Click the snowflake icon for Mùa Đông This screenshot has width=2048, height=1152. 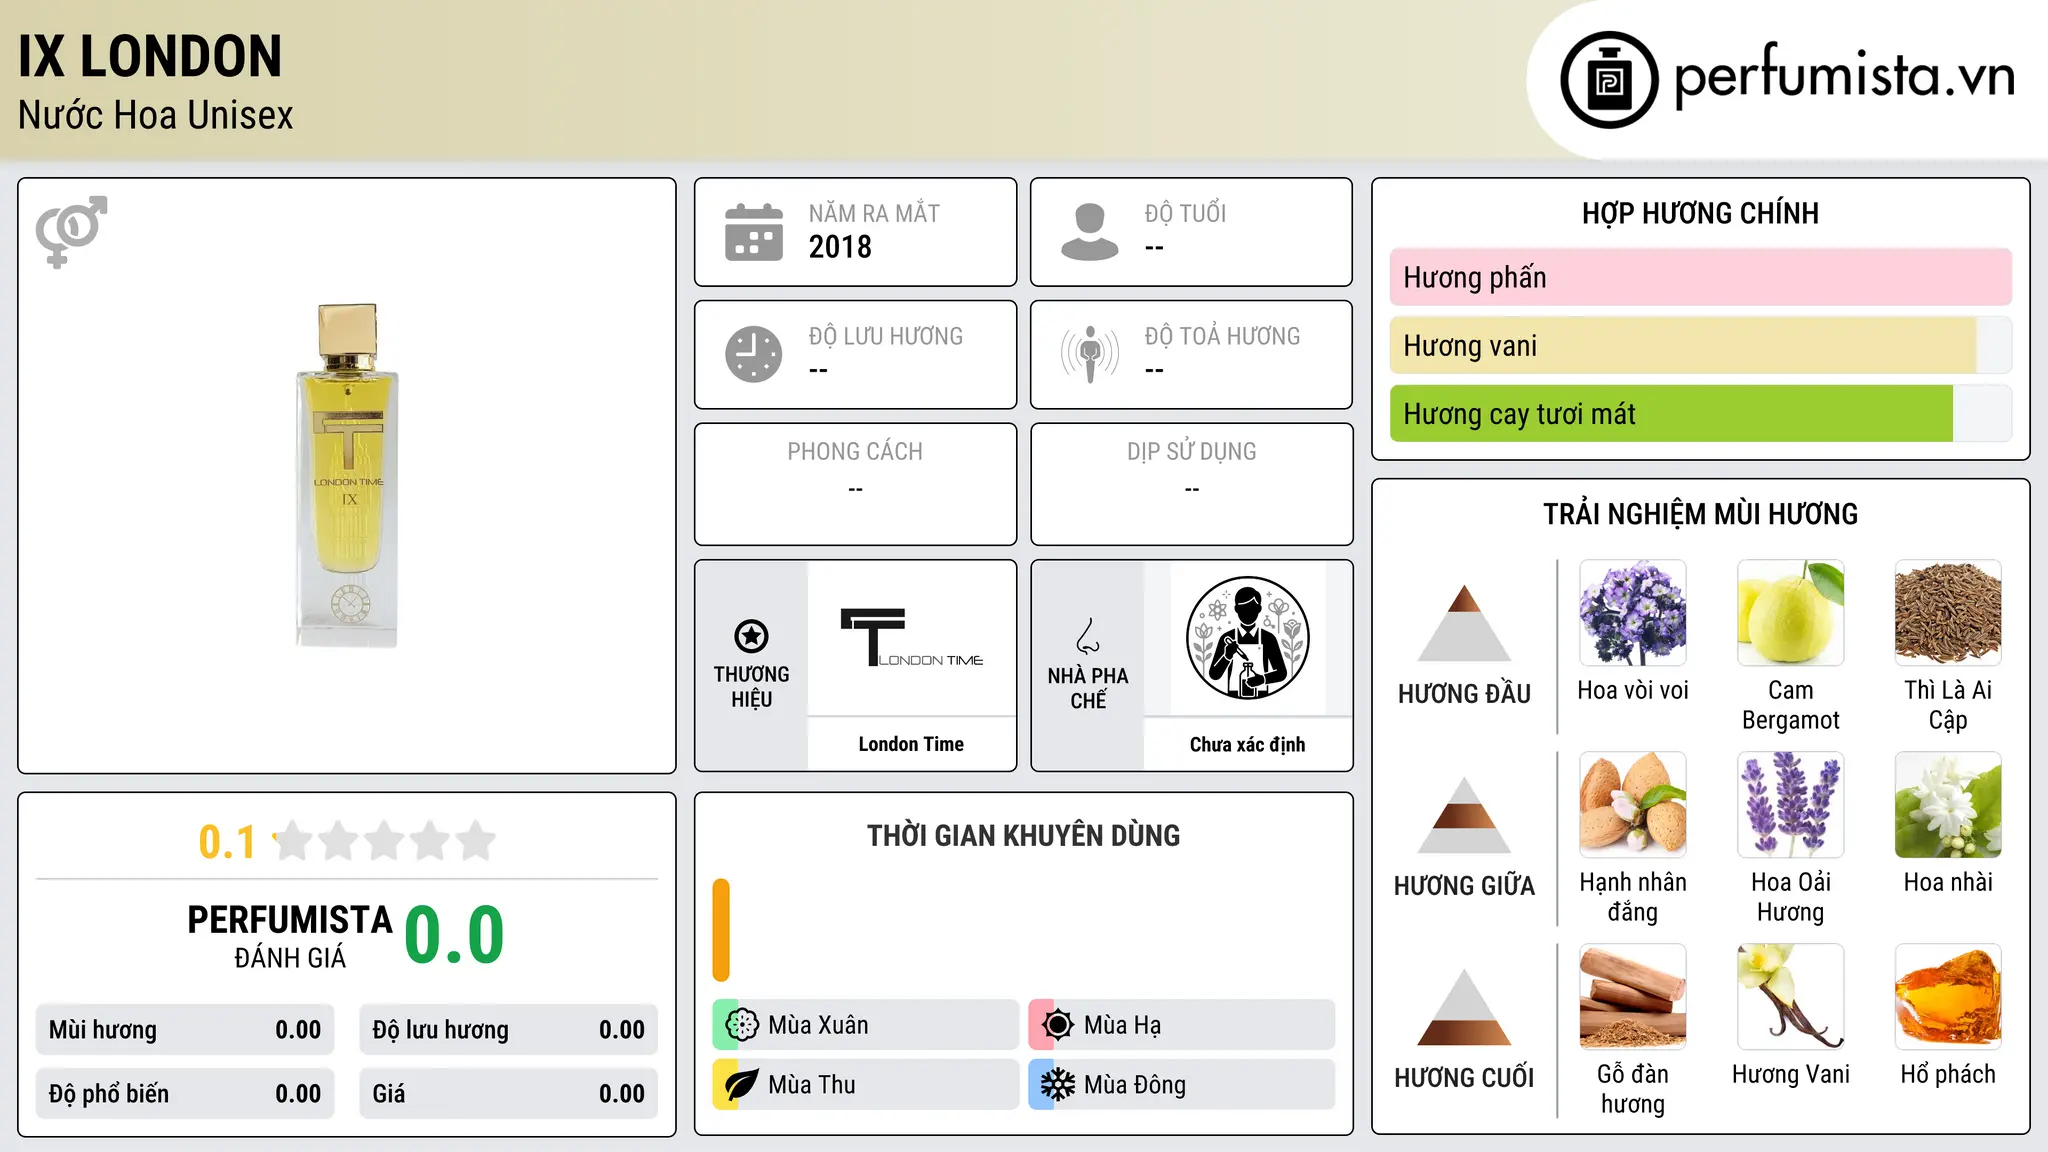tap(1058, 1085)
